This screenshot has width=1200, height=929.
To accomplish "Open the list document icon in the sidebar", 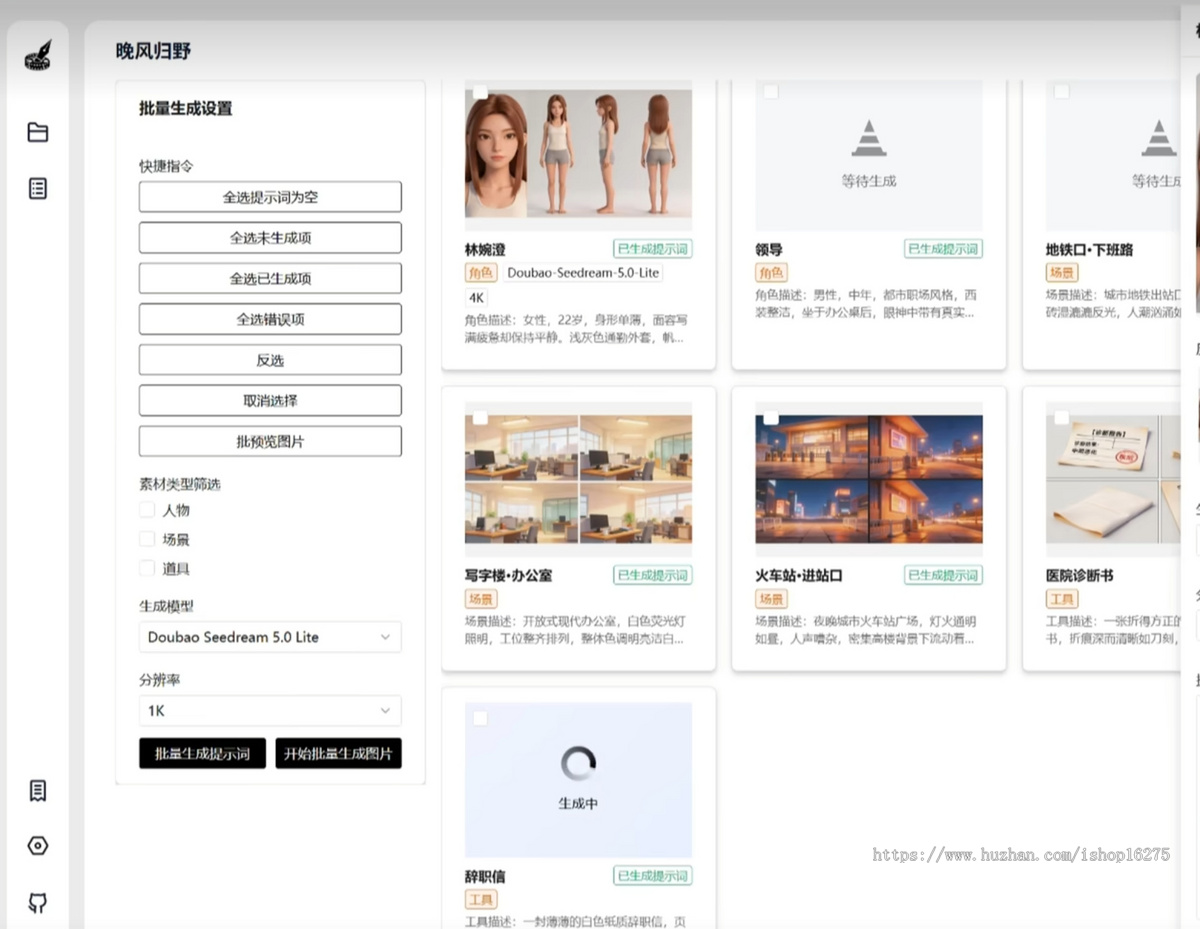I will point(38,188).
